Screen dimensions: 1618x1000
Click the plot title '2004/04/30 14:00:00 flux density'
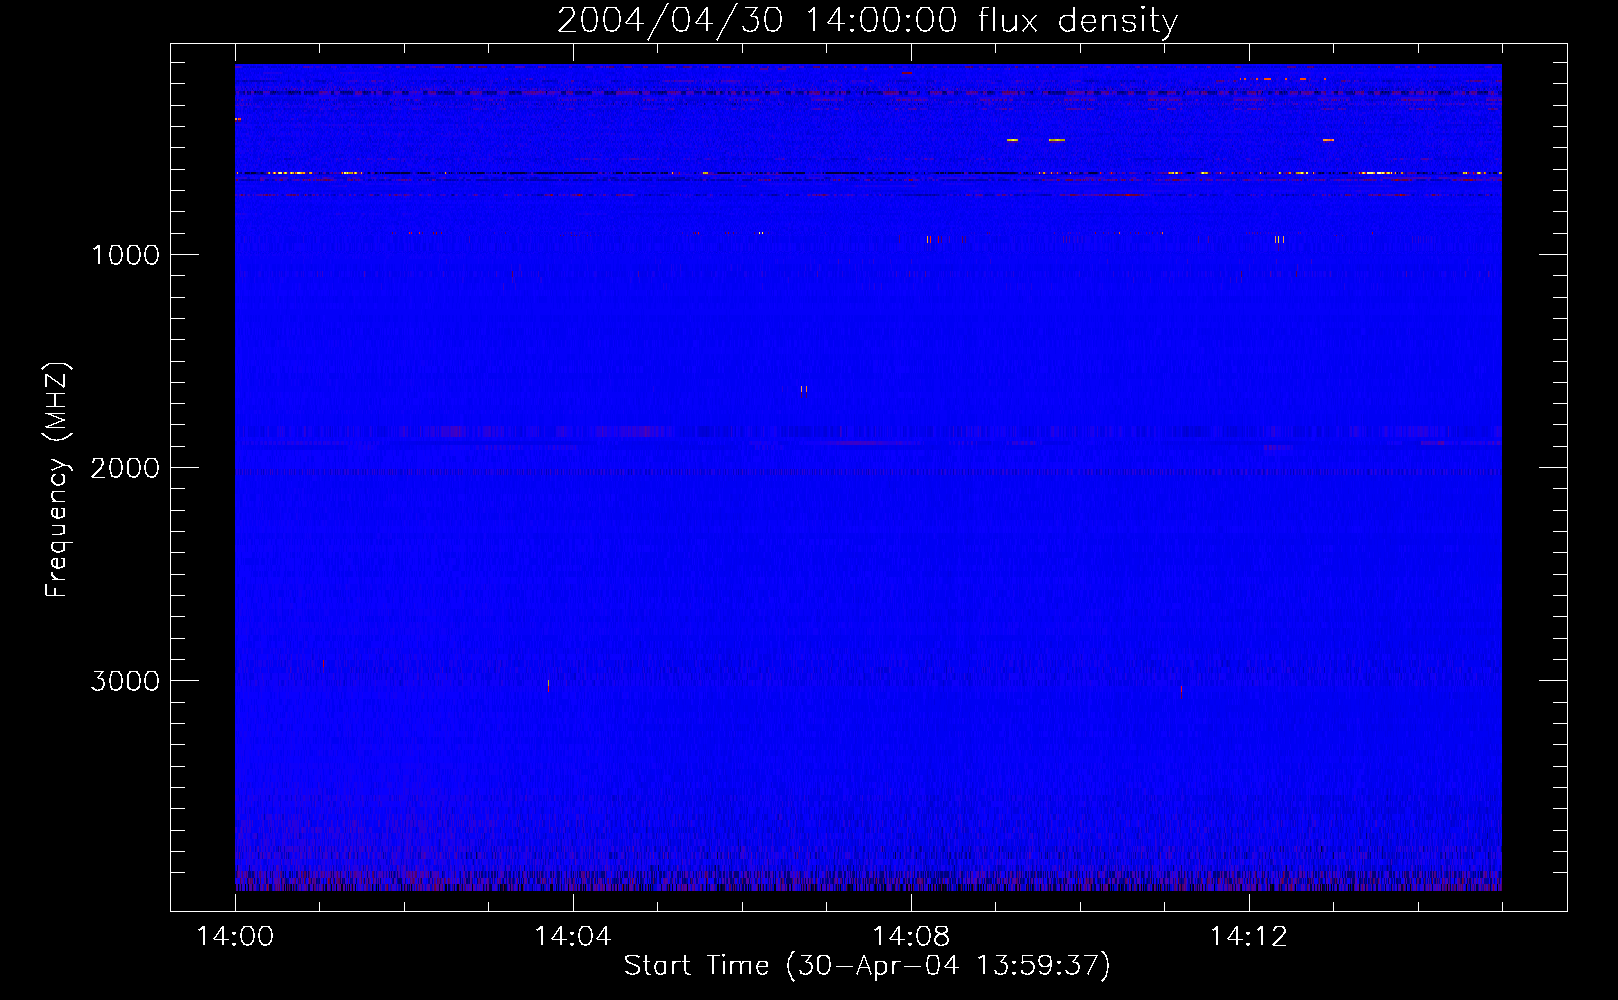(x=867, y=21)
